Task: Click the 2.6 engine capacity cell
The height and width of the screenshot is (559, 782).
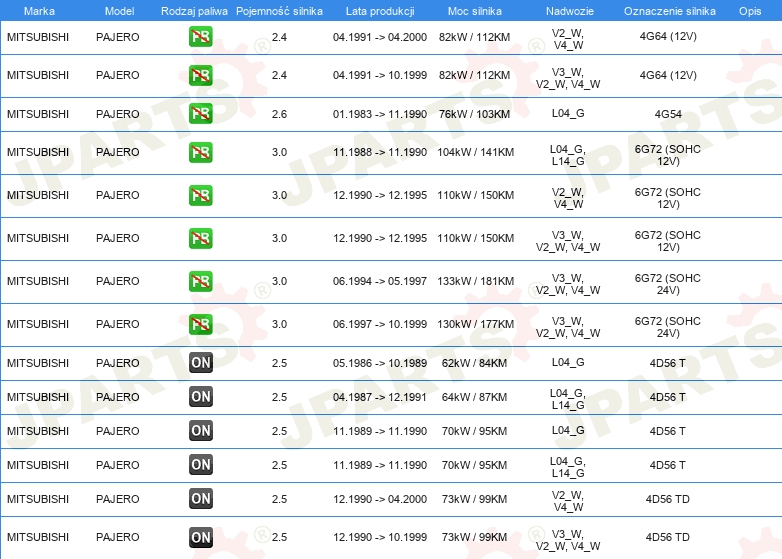Action: point(279,114)
